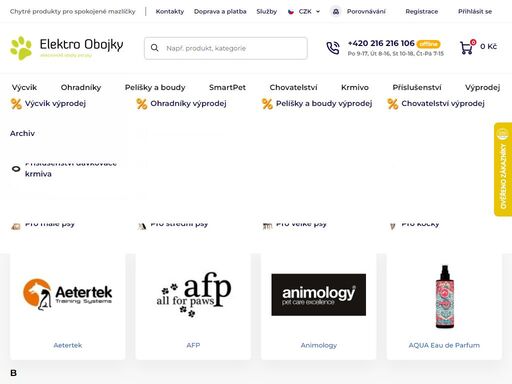This screenshot has width=512, height=384.
Task: Click the green paw logo icon
Action: point(21,48)
